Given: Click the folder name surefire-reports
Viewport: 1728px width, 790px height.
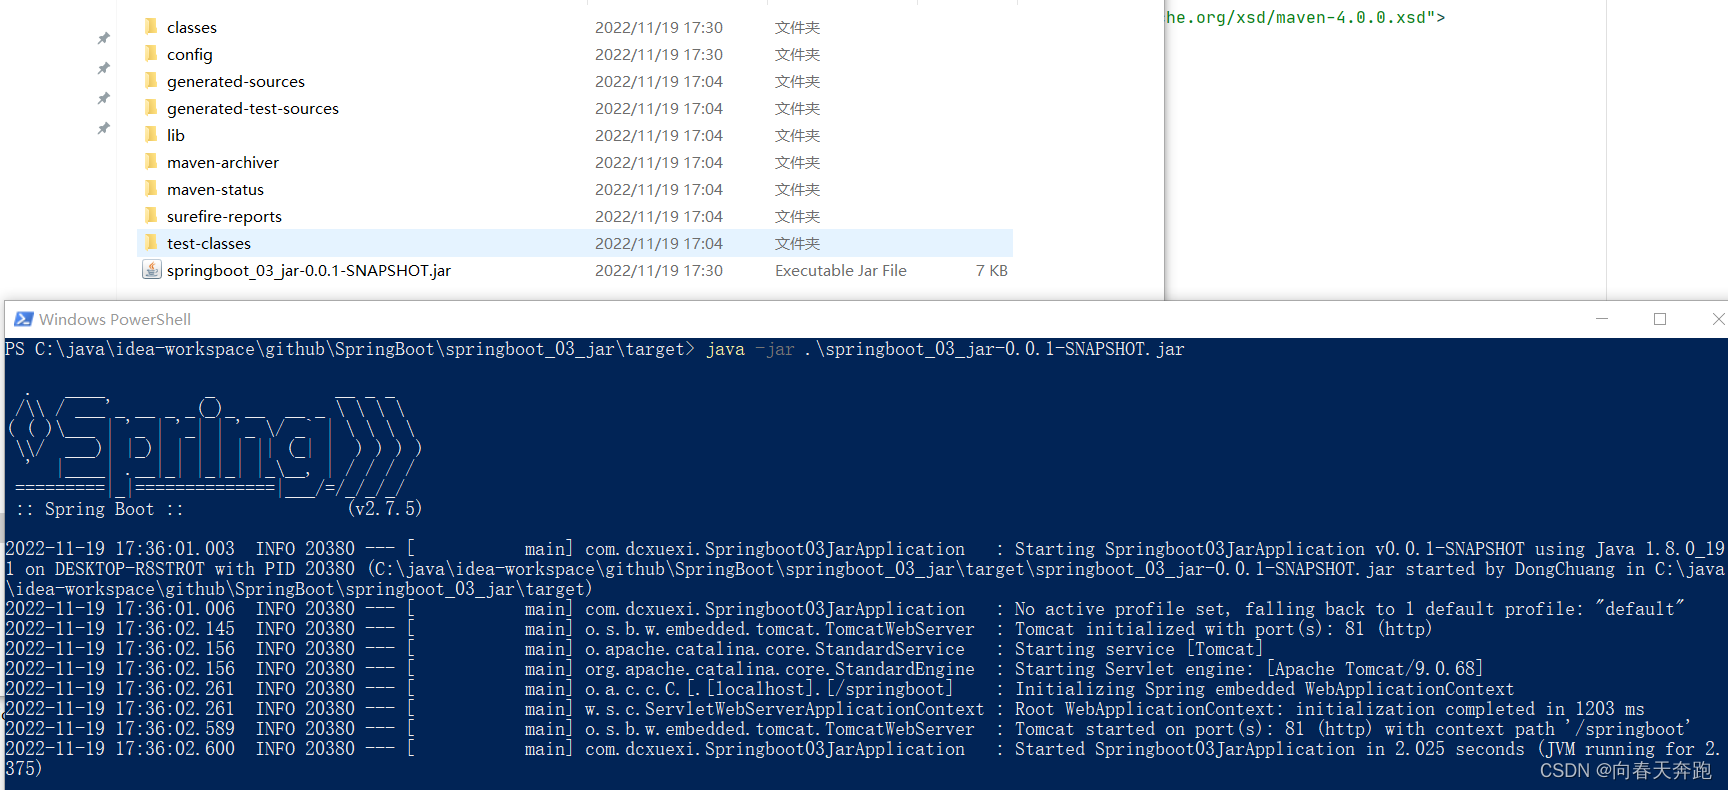Looking at the screenshot, I should [224, 216].
